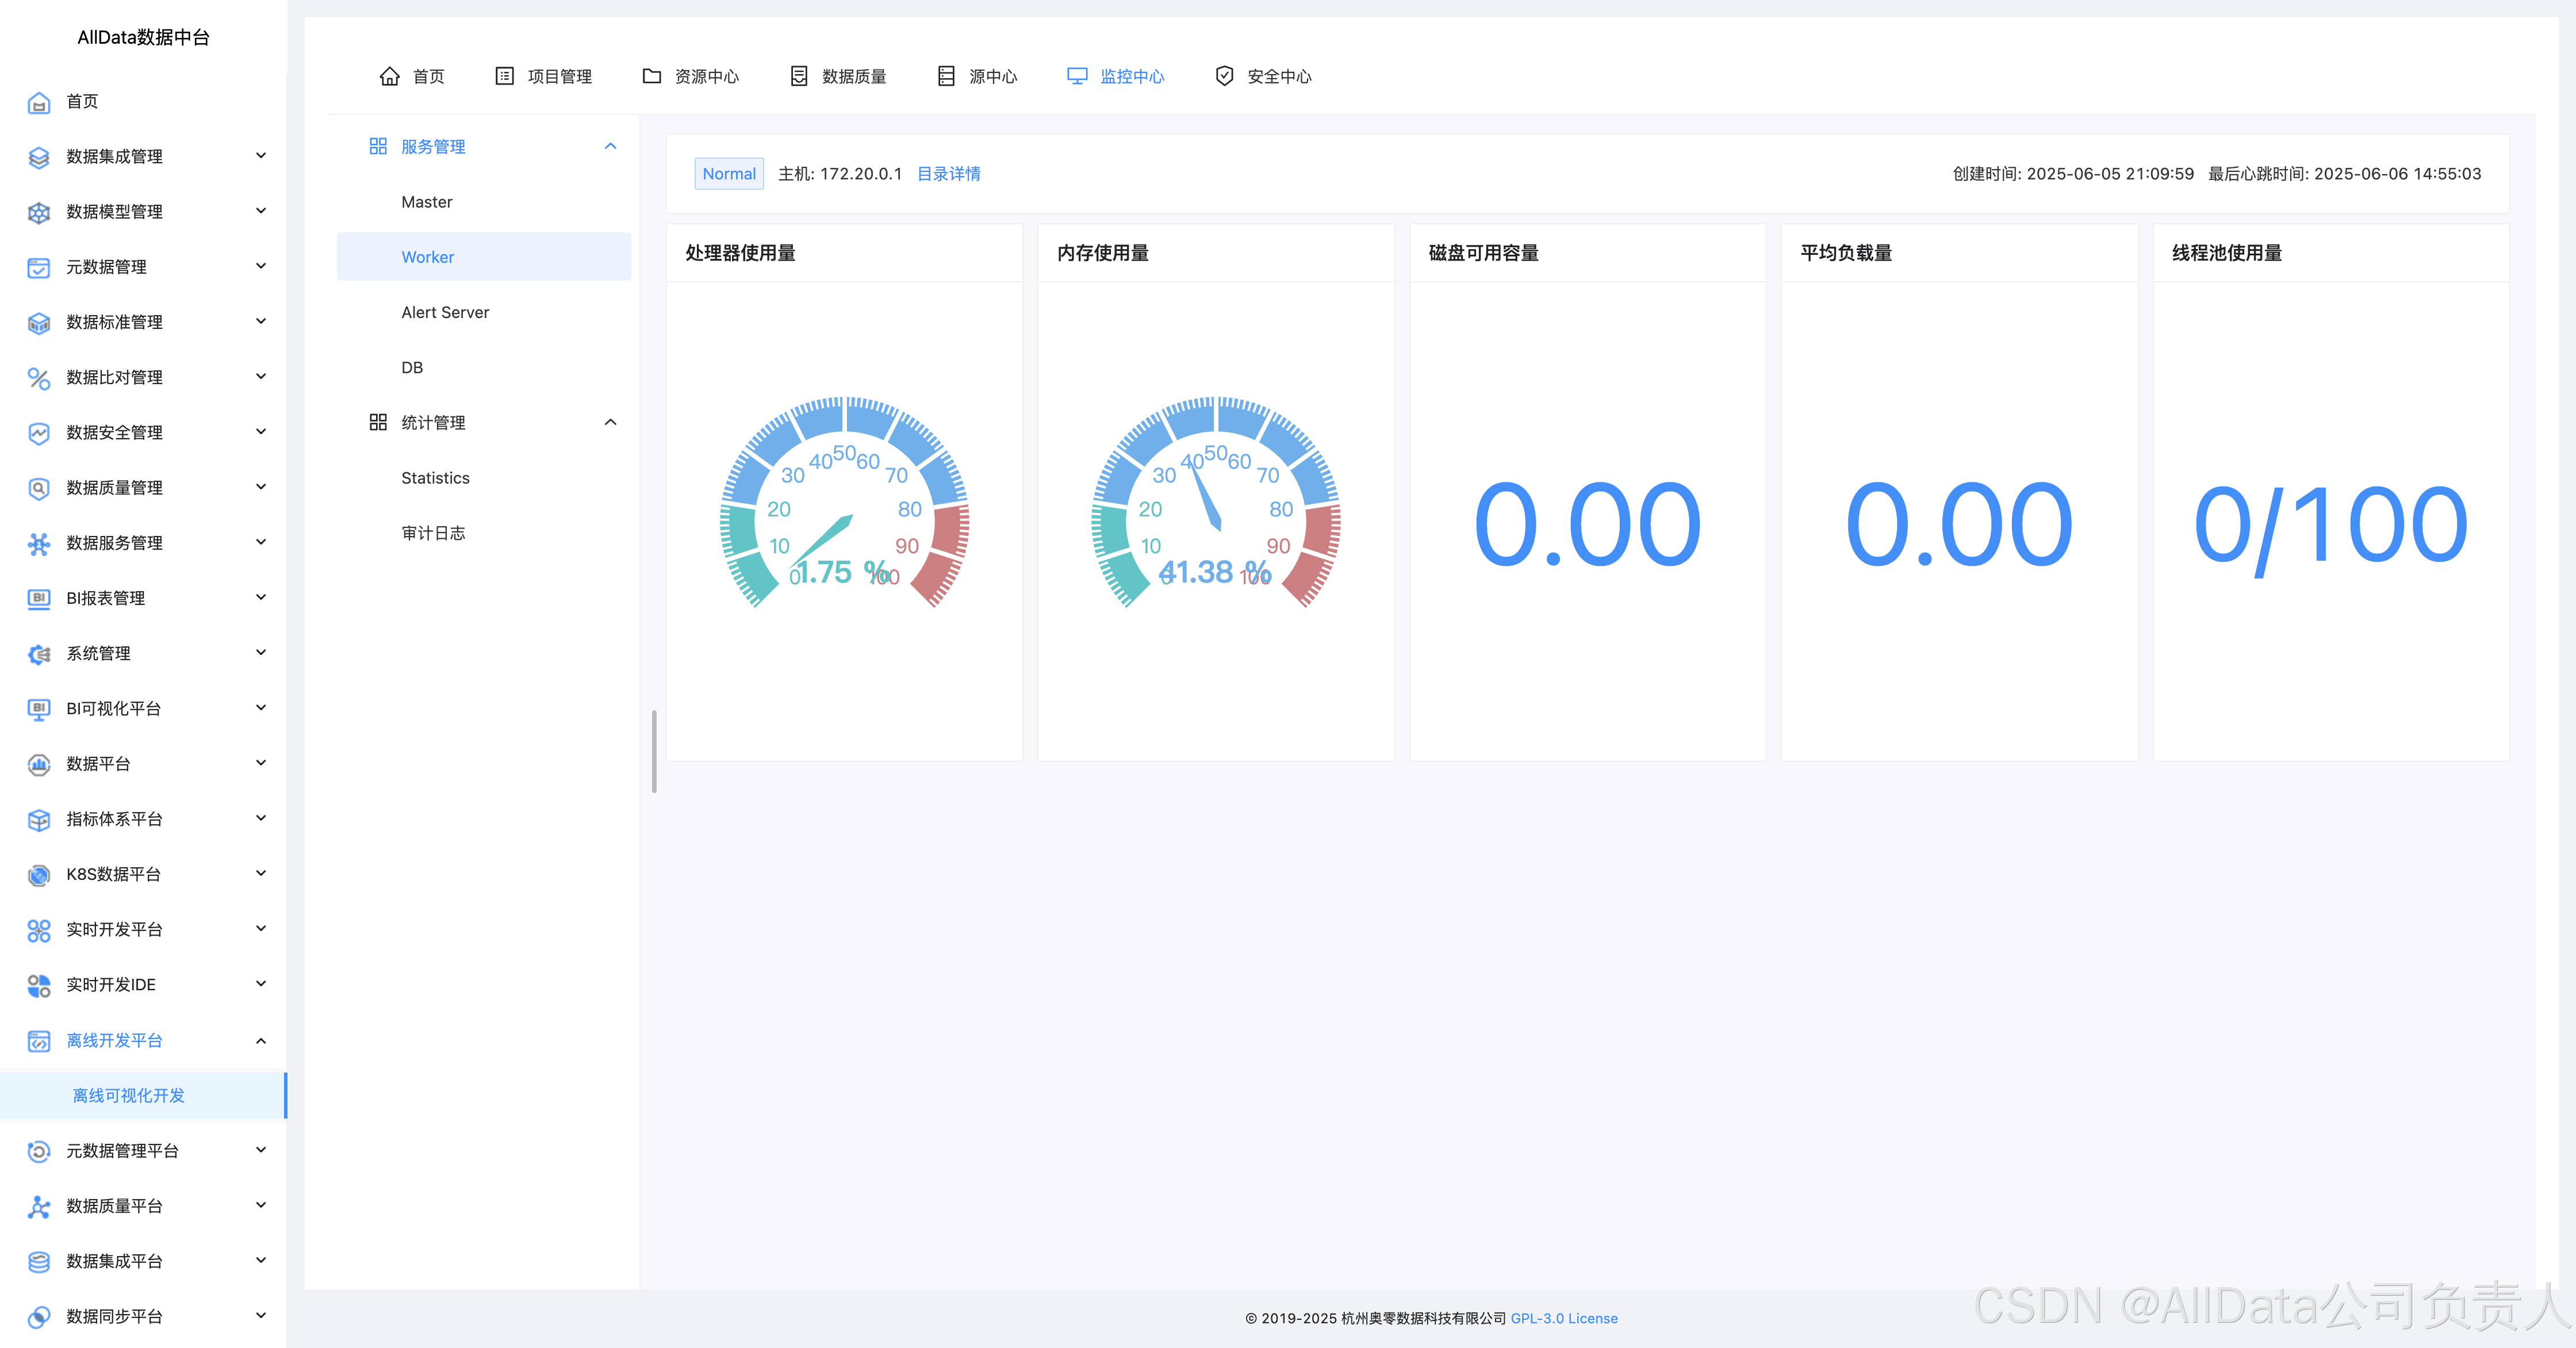
Task: Select the Master service menu item
Action: point(484,202)
